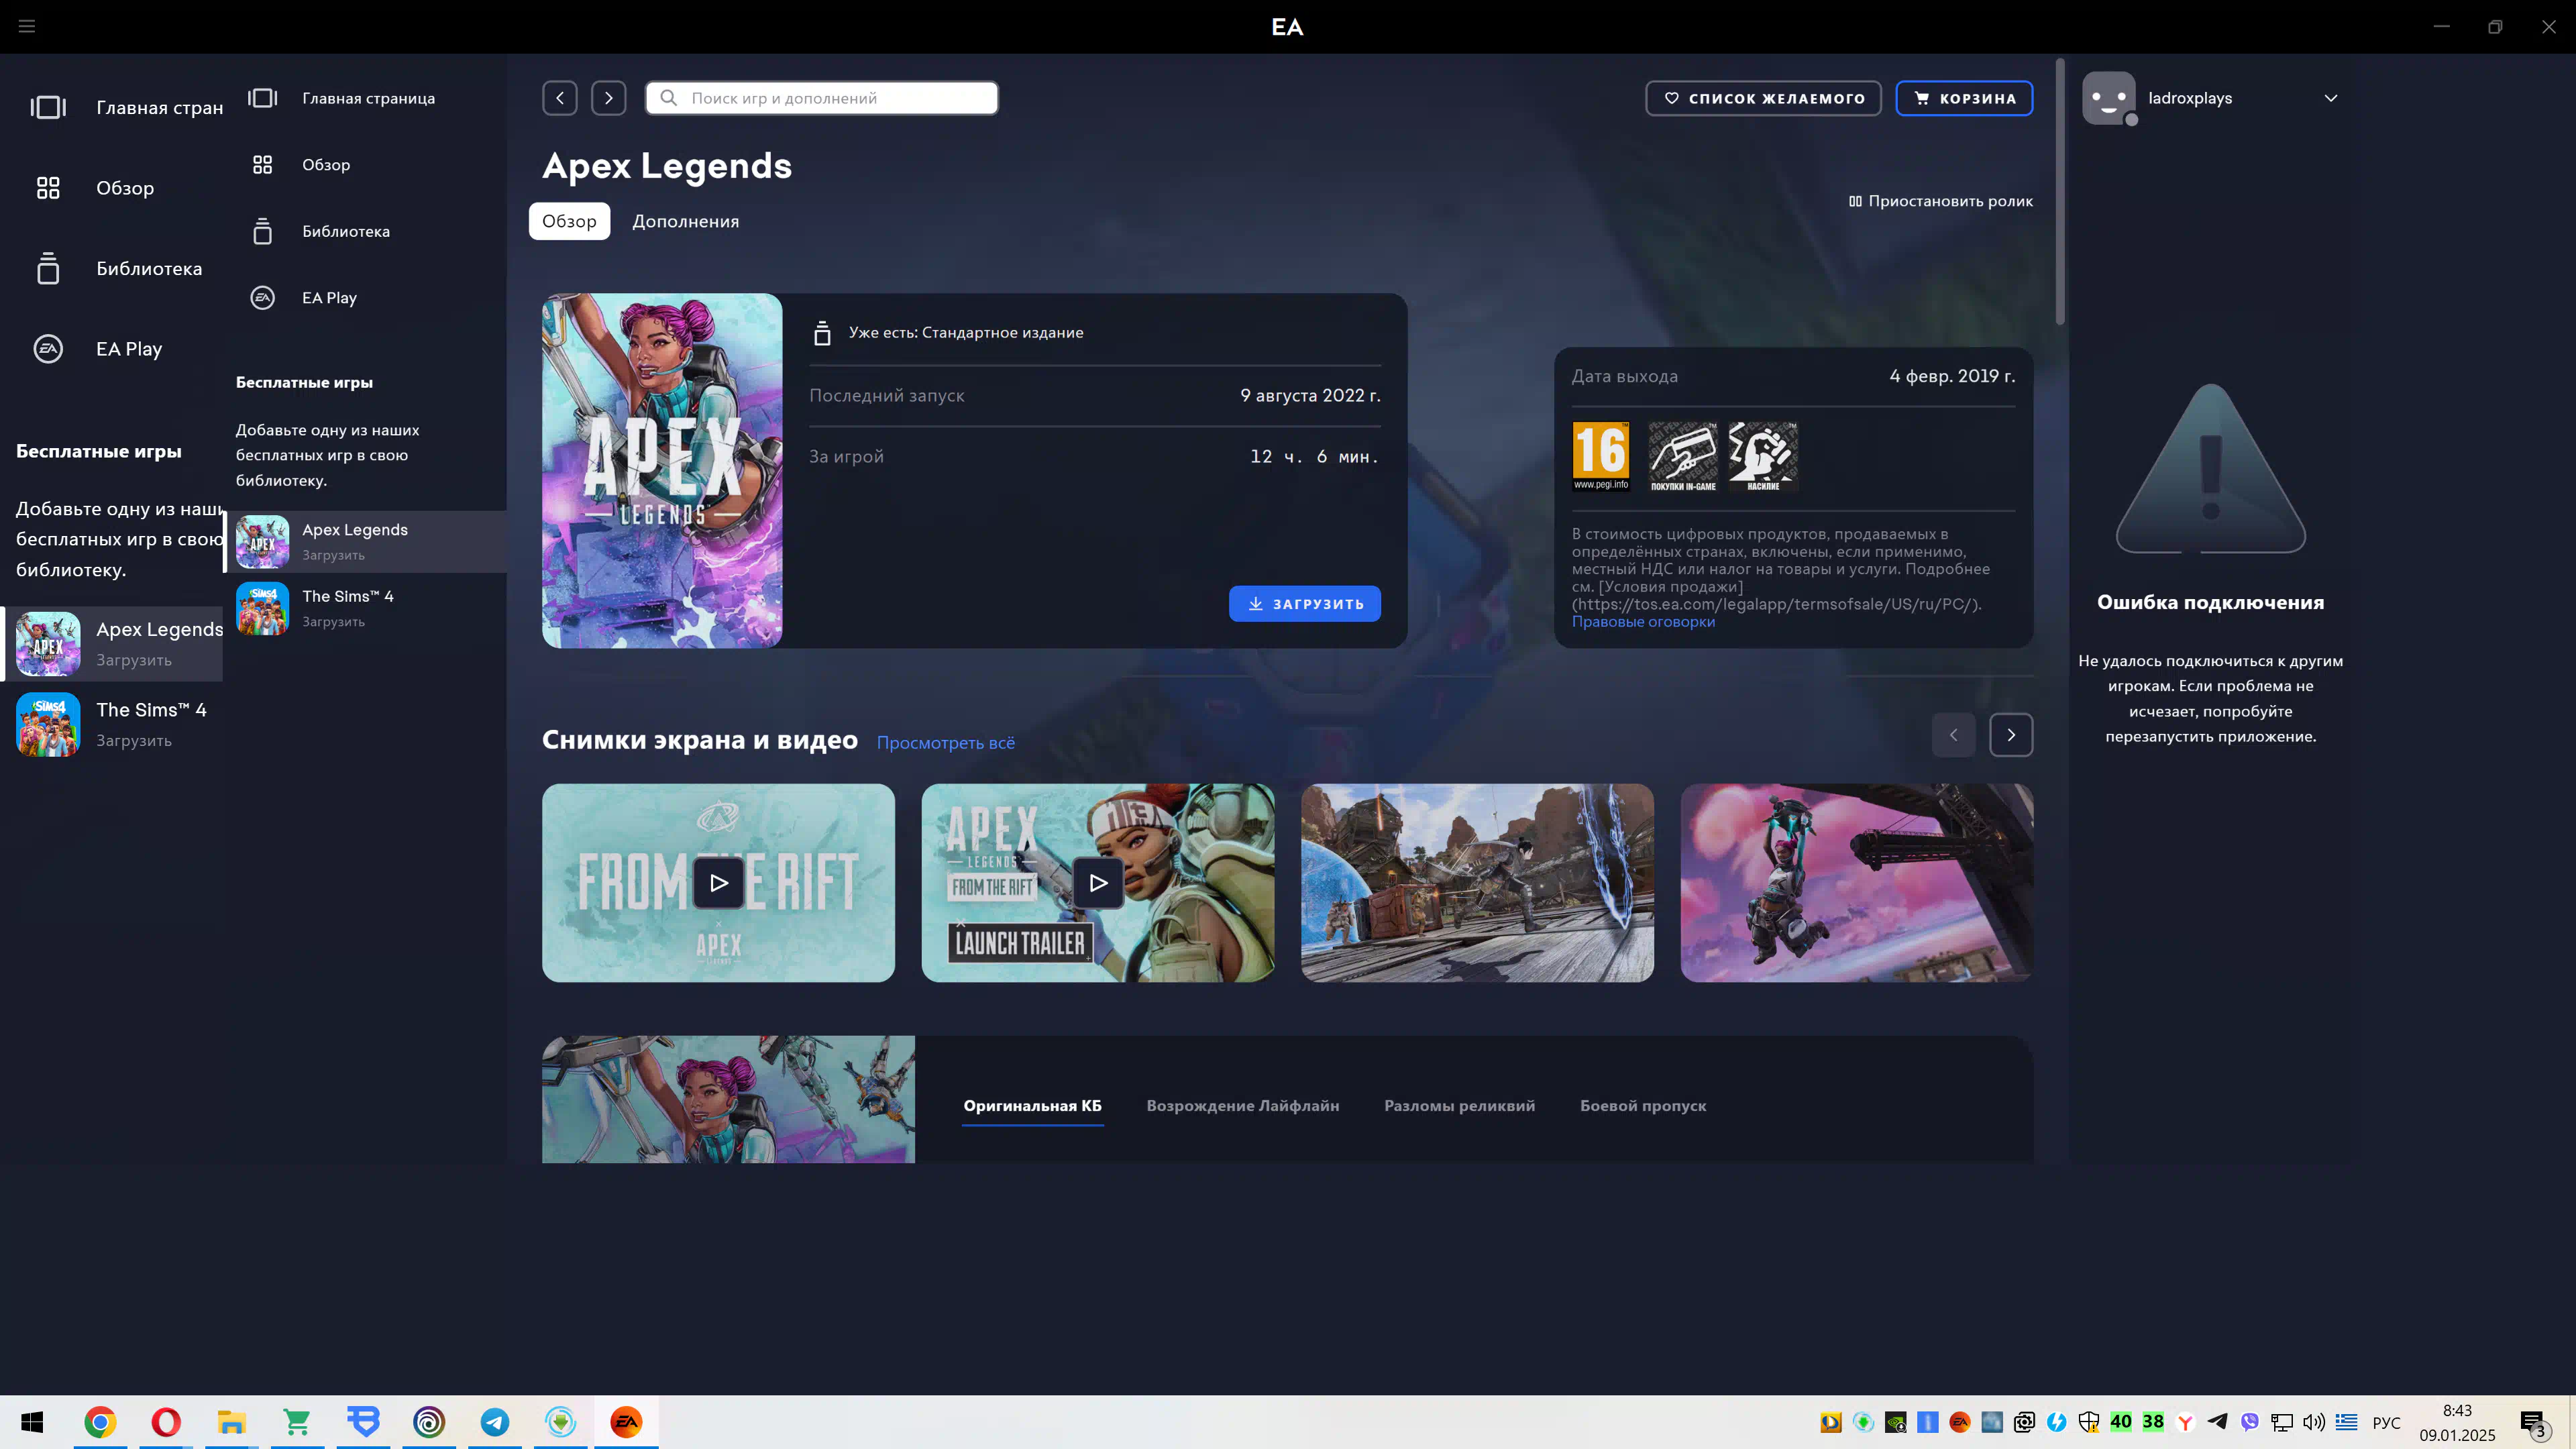Screen dimensions: 2576x1449
Task: Go back with the left arrow navigation button
Action: [x=560, y=98]
